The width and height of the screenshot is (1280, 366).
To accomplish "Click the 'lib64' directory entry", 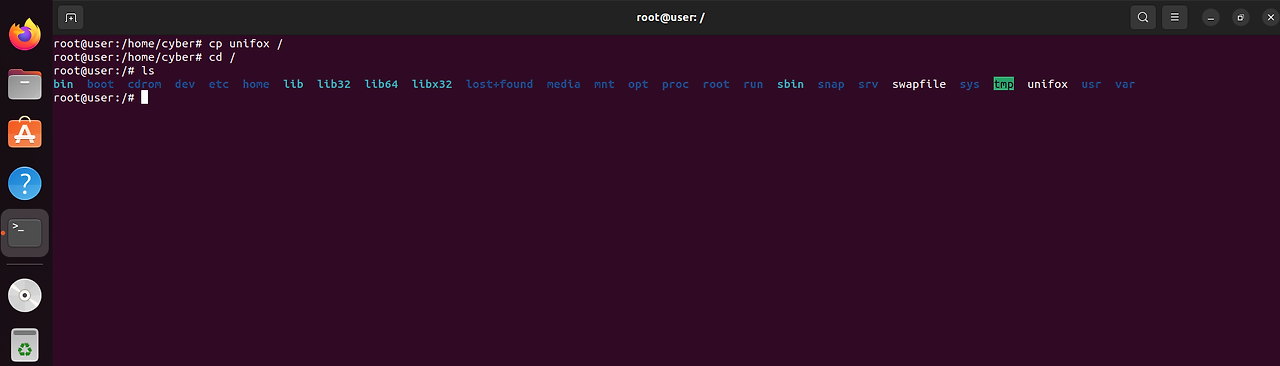I will click(381, 84).
